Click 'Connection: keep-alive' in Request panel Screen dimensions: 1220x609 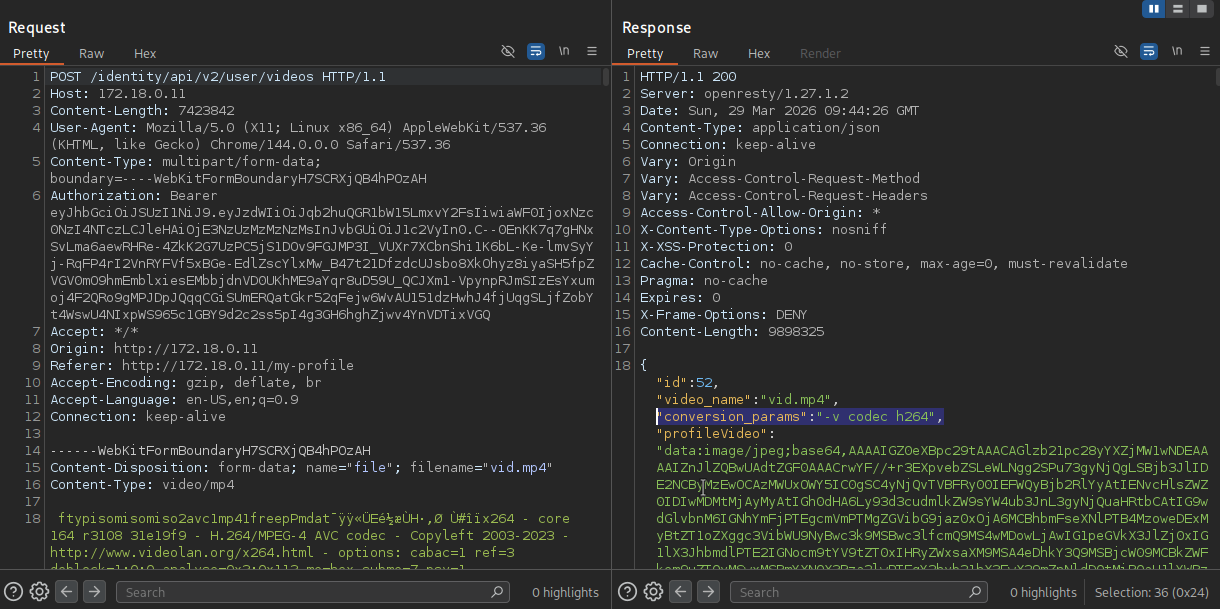[x=138, y=417]
